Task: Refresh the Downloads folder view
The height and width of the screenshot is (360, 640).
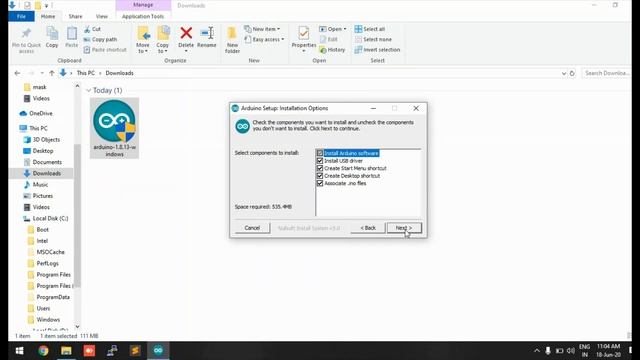Action: 572,73
